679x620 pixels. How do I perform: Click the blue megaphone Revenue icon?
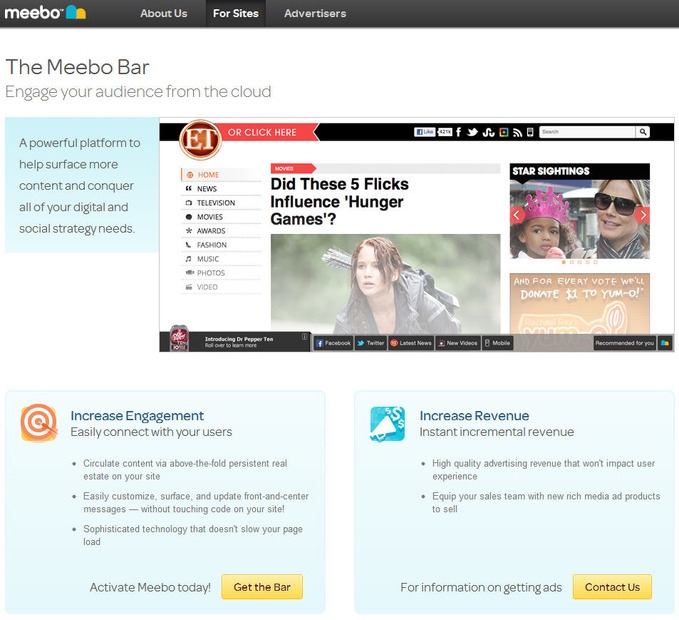(x=388, y=424)
